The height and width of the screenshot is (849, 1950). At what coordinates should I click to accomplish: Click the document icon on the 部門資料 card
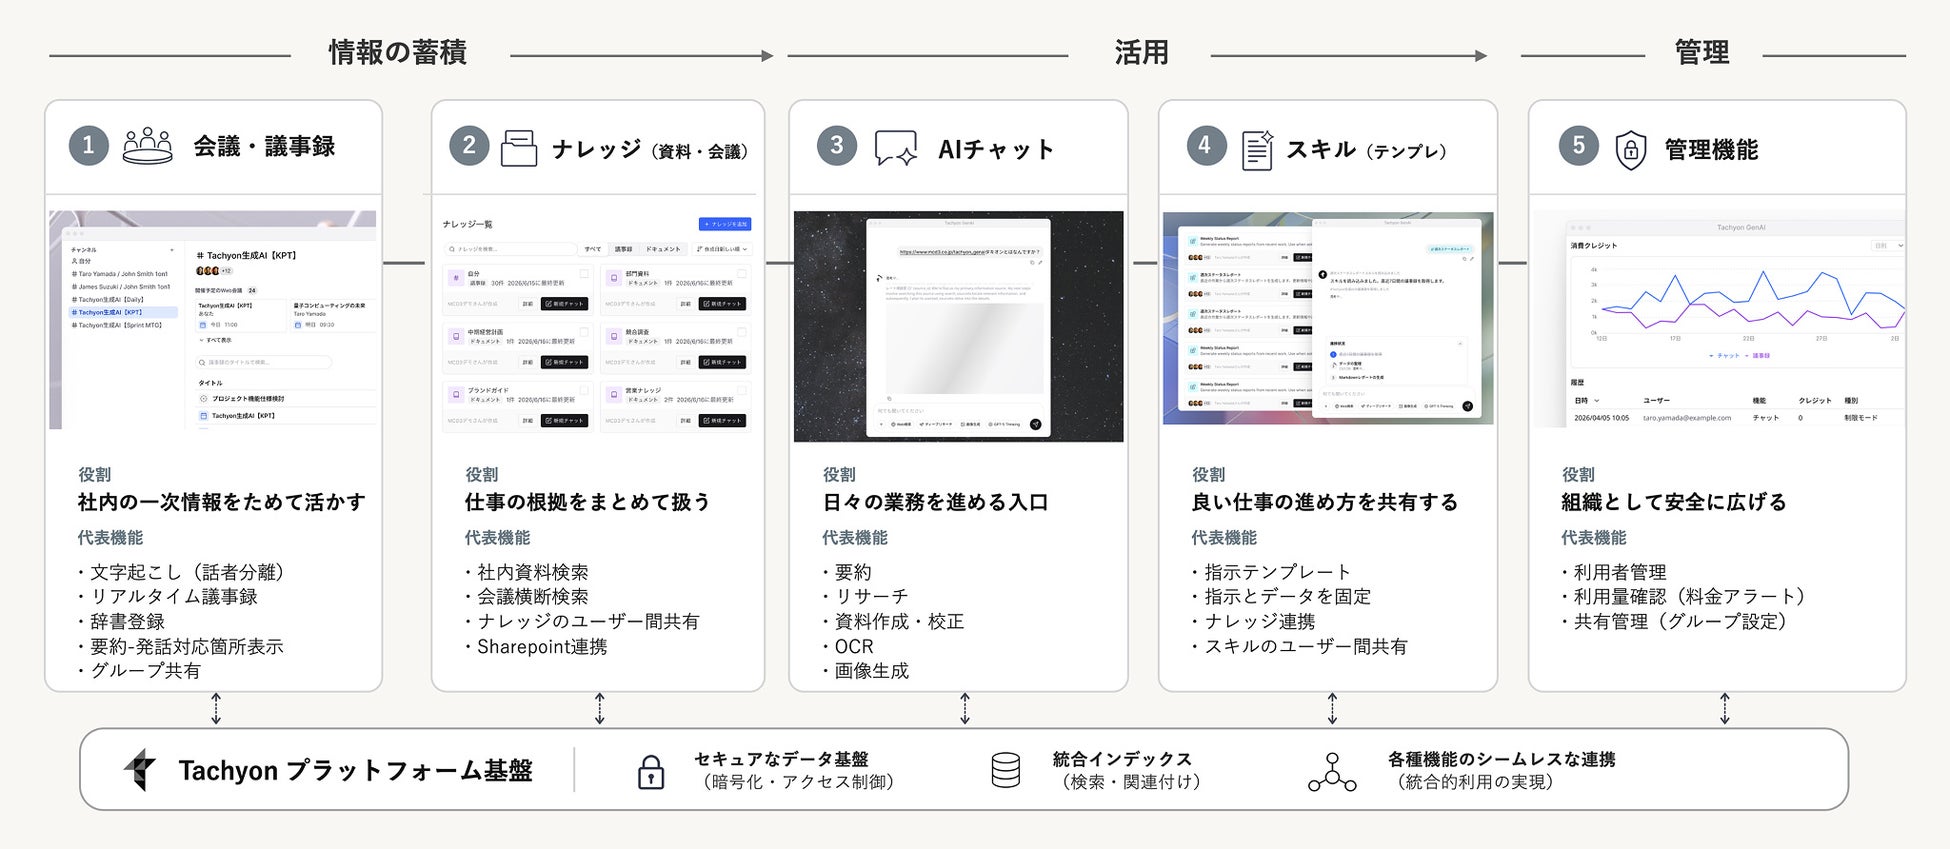tap(614, 277)
